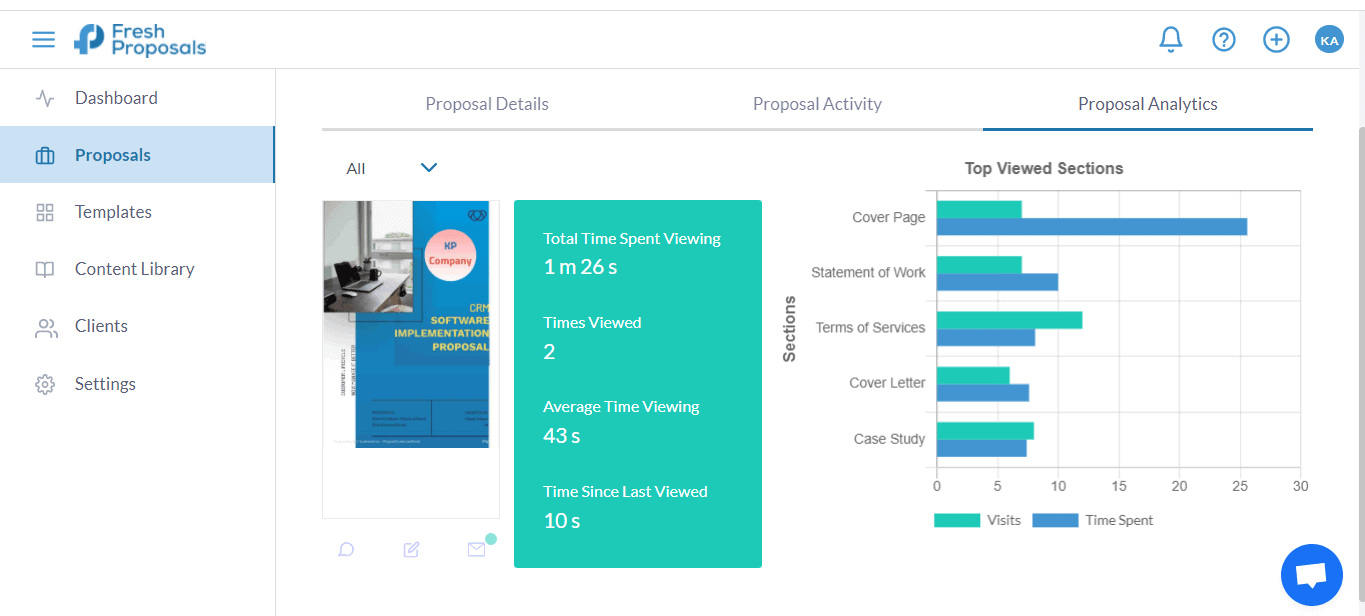Toggle Visits series in chart legend
This screenshot has height=616, width=1365.
click(x=977, y=520)
